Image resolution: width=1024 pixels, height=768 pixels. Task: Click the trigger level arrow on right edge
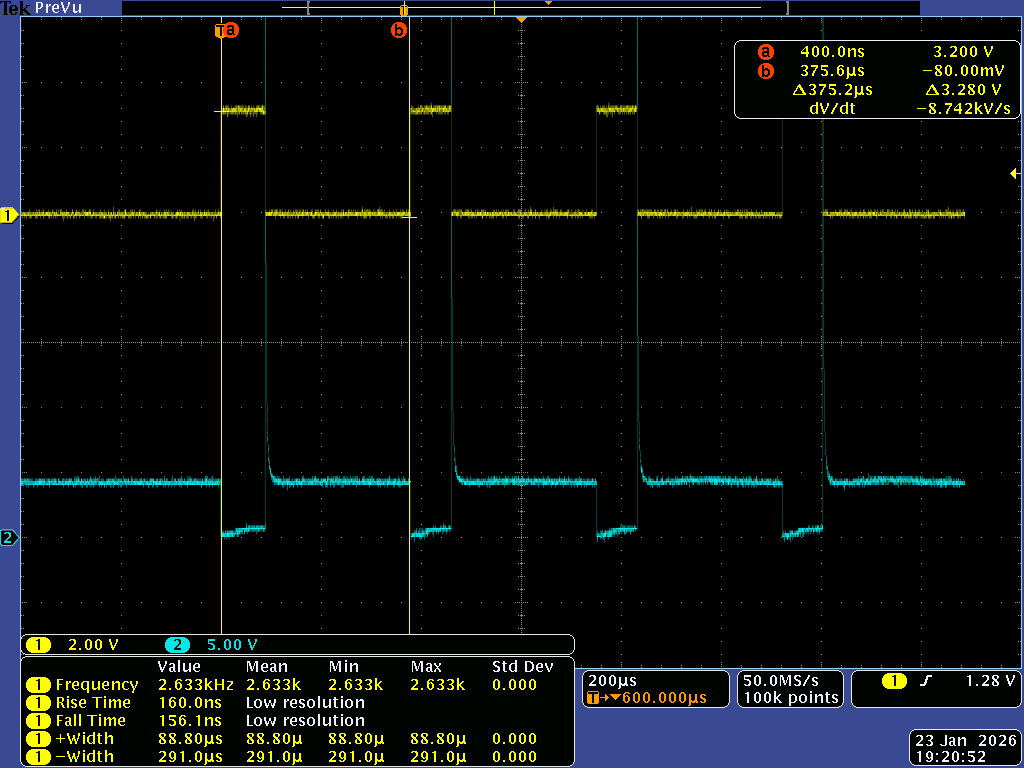point(1015,174)
